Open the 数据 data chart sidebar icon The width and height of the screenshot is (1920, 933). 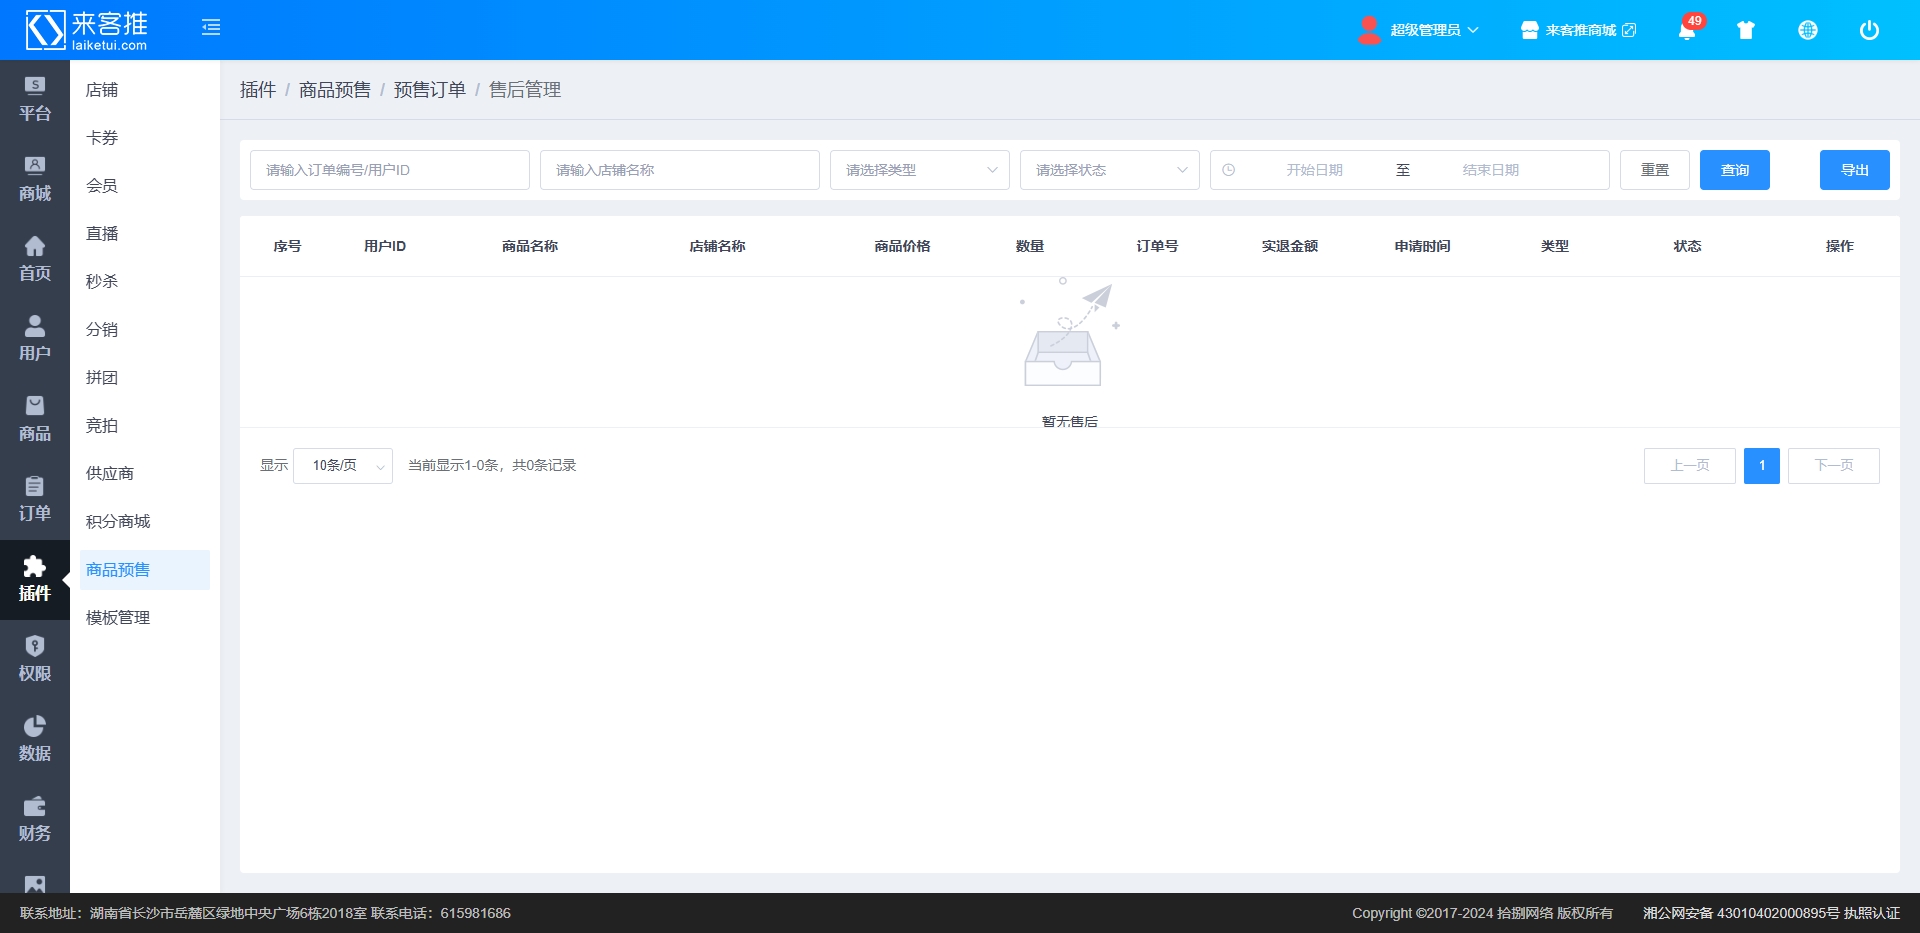click(34, 739)
